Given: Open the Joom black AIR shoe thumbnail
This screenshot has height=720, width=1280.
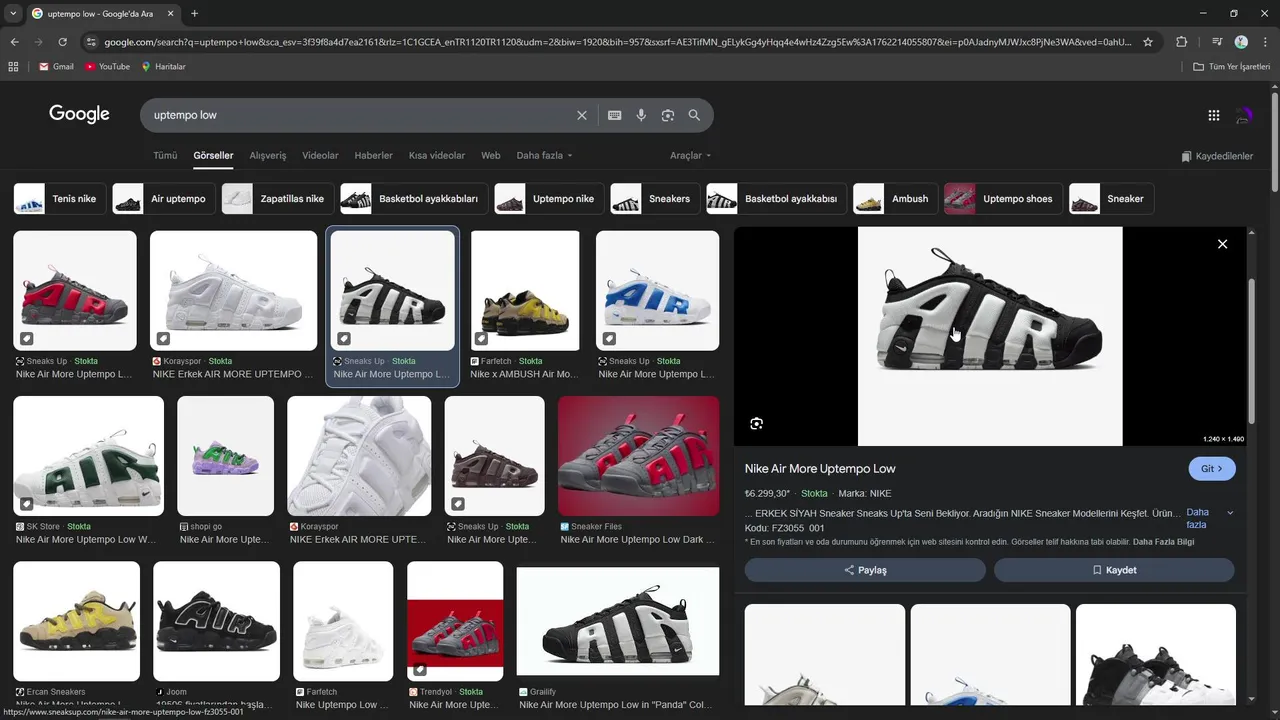Looking at the screenshot, I should click(x=217, y=621).
